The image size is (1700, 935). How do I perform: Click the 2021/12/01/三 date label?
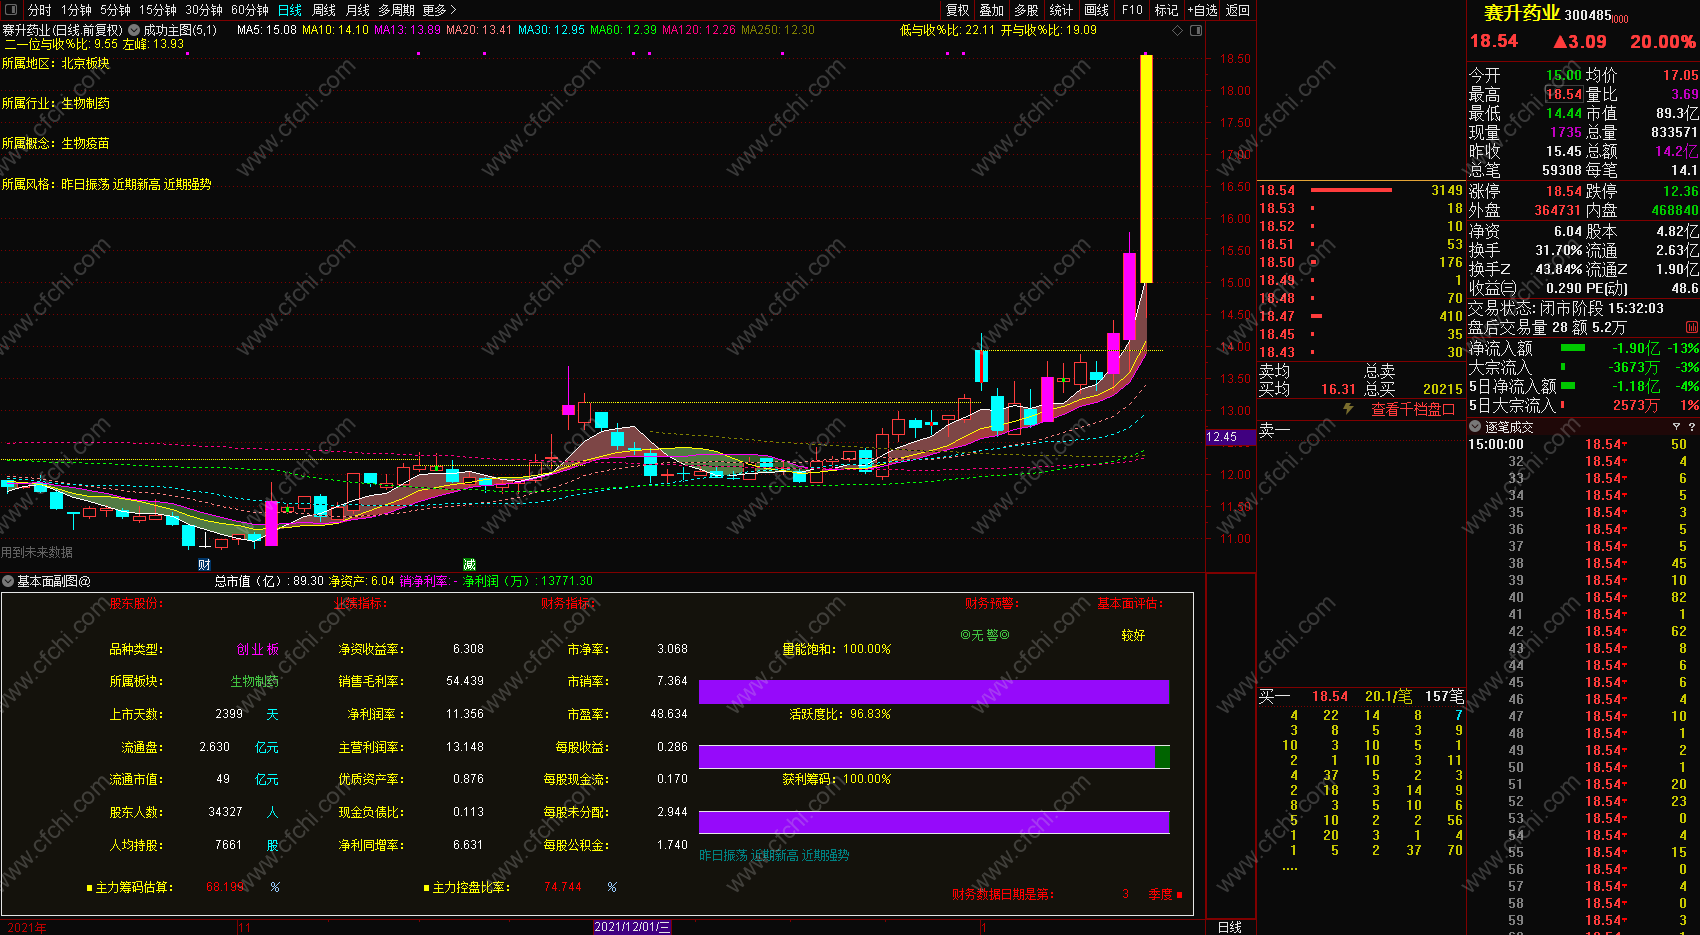[x=632, y=927]
